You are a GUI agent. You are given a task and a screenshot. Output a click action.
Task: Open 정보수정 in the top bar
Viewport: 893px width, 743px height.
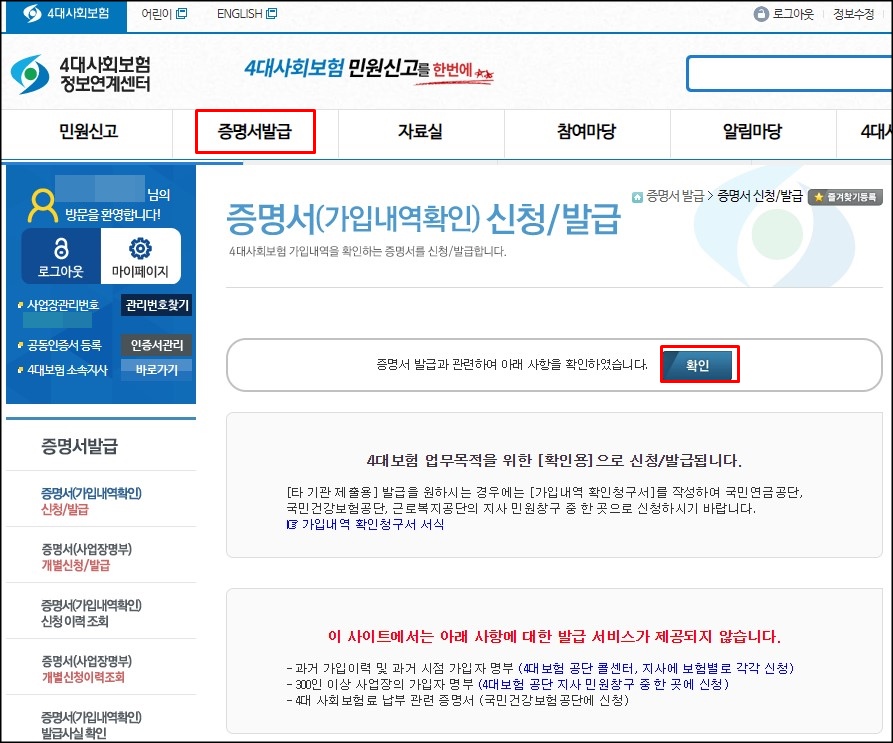pyautogui.click(x=853, y=14)
